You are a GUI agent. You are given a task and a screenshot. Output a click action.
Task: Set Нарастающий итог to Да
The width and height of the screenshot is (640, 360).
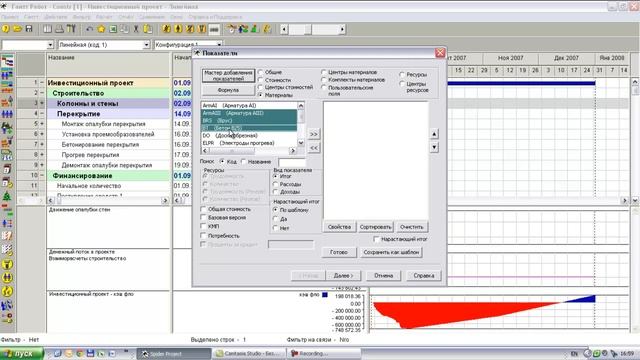pyautogui.click(x=276, y=219)
